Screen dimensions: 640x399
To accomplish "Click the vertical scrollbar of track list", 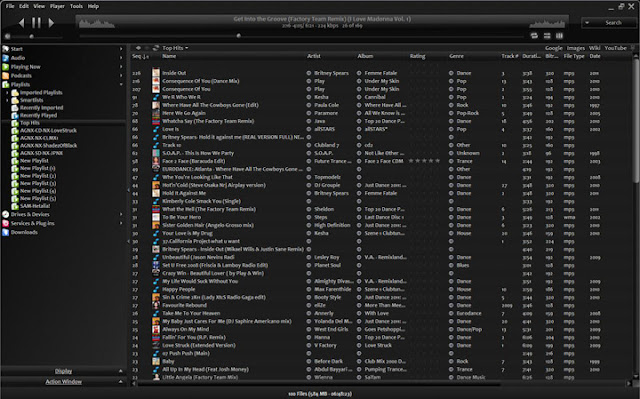I will point(635,120).
